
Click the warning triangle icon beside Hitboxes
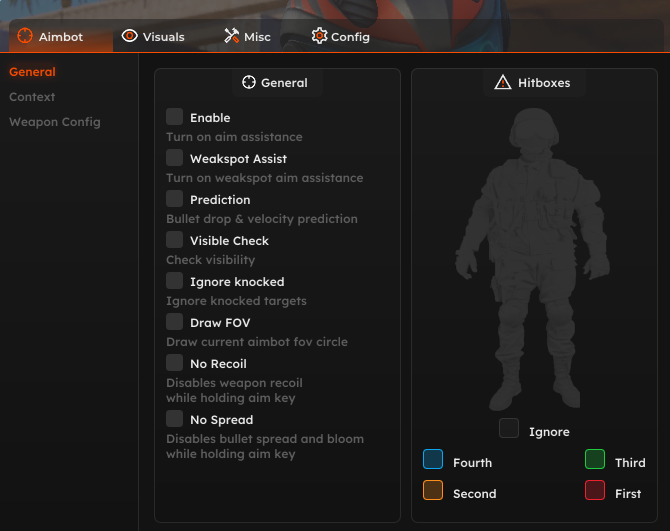[x=502, y=82]
